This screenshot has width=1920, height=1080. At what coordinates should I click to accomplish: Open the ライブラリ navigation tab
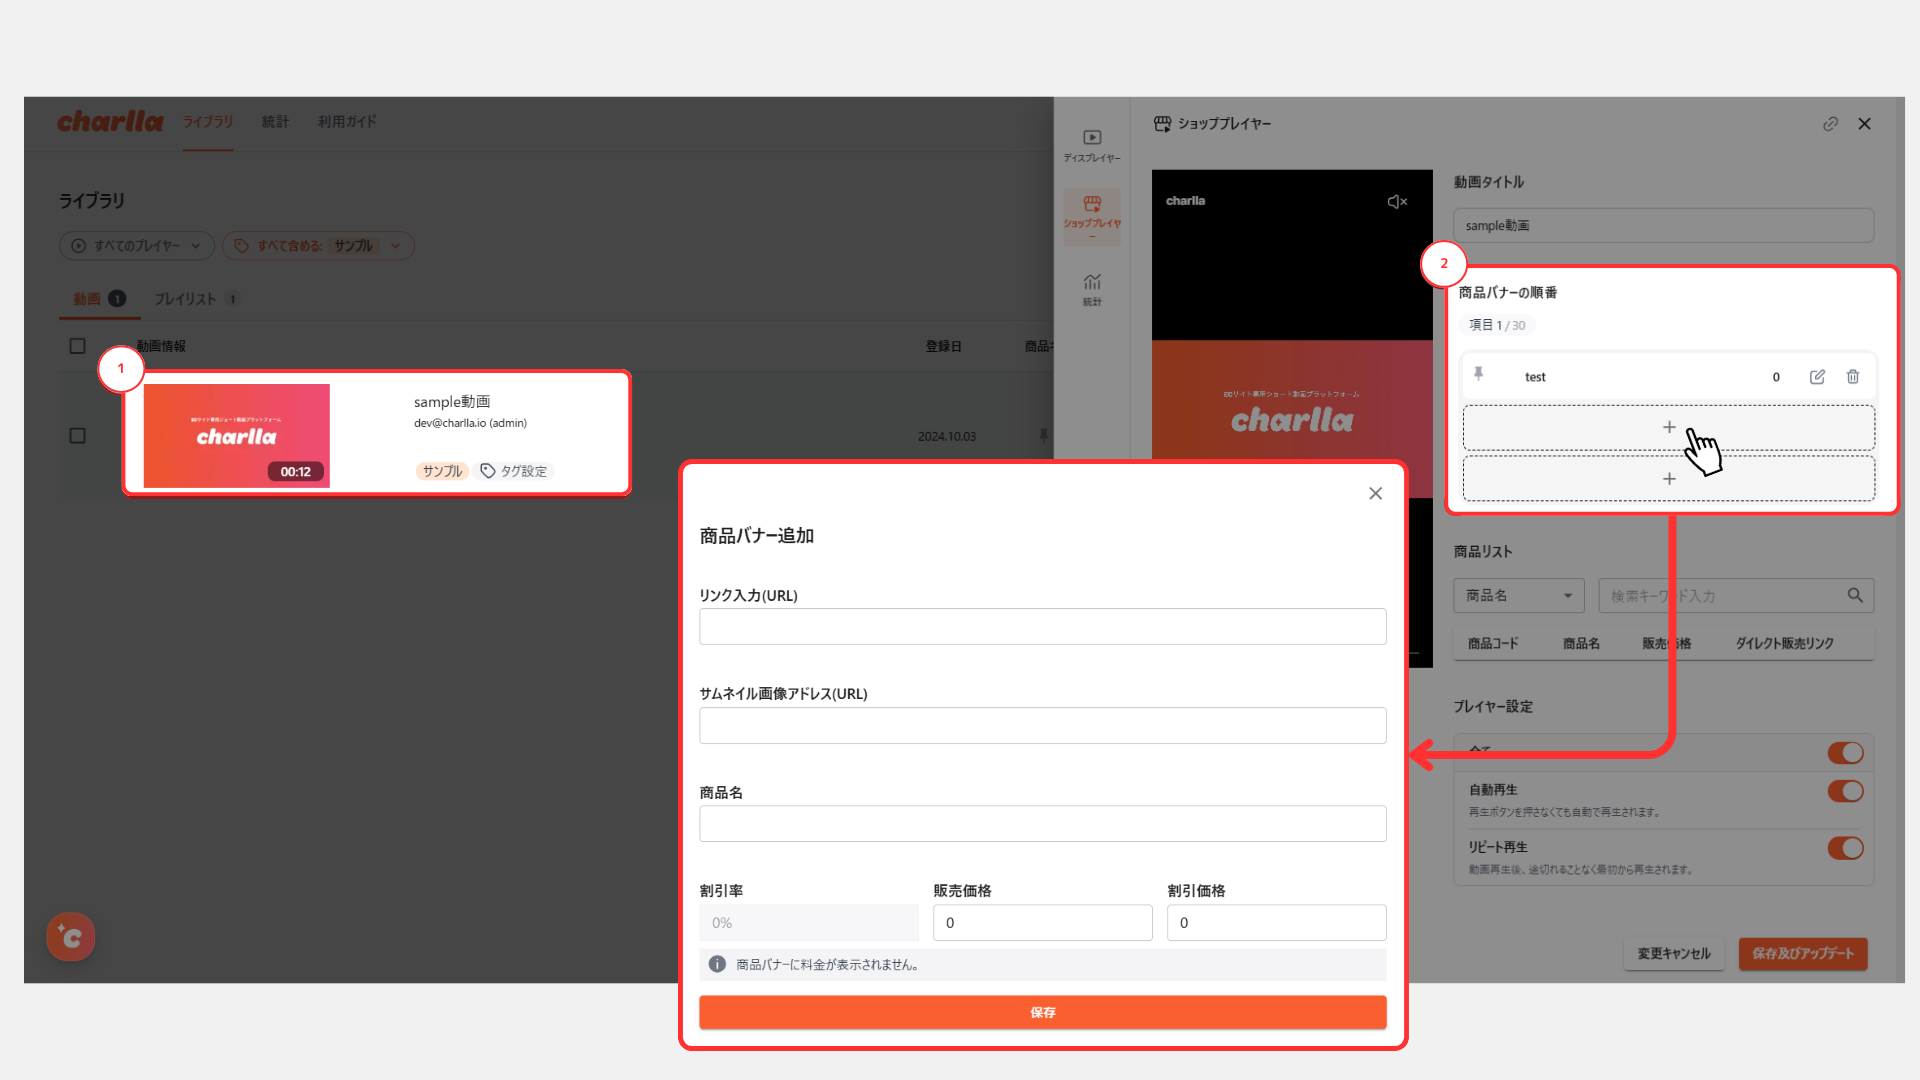pos(208,122)
